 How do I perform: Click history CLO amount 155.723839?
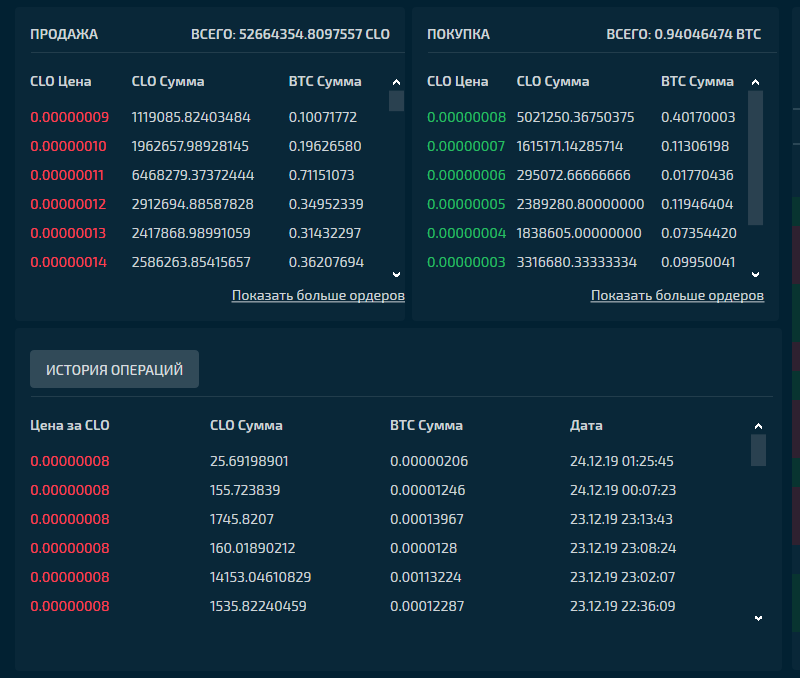(x=245, y=490)
